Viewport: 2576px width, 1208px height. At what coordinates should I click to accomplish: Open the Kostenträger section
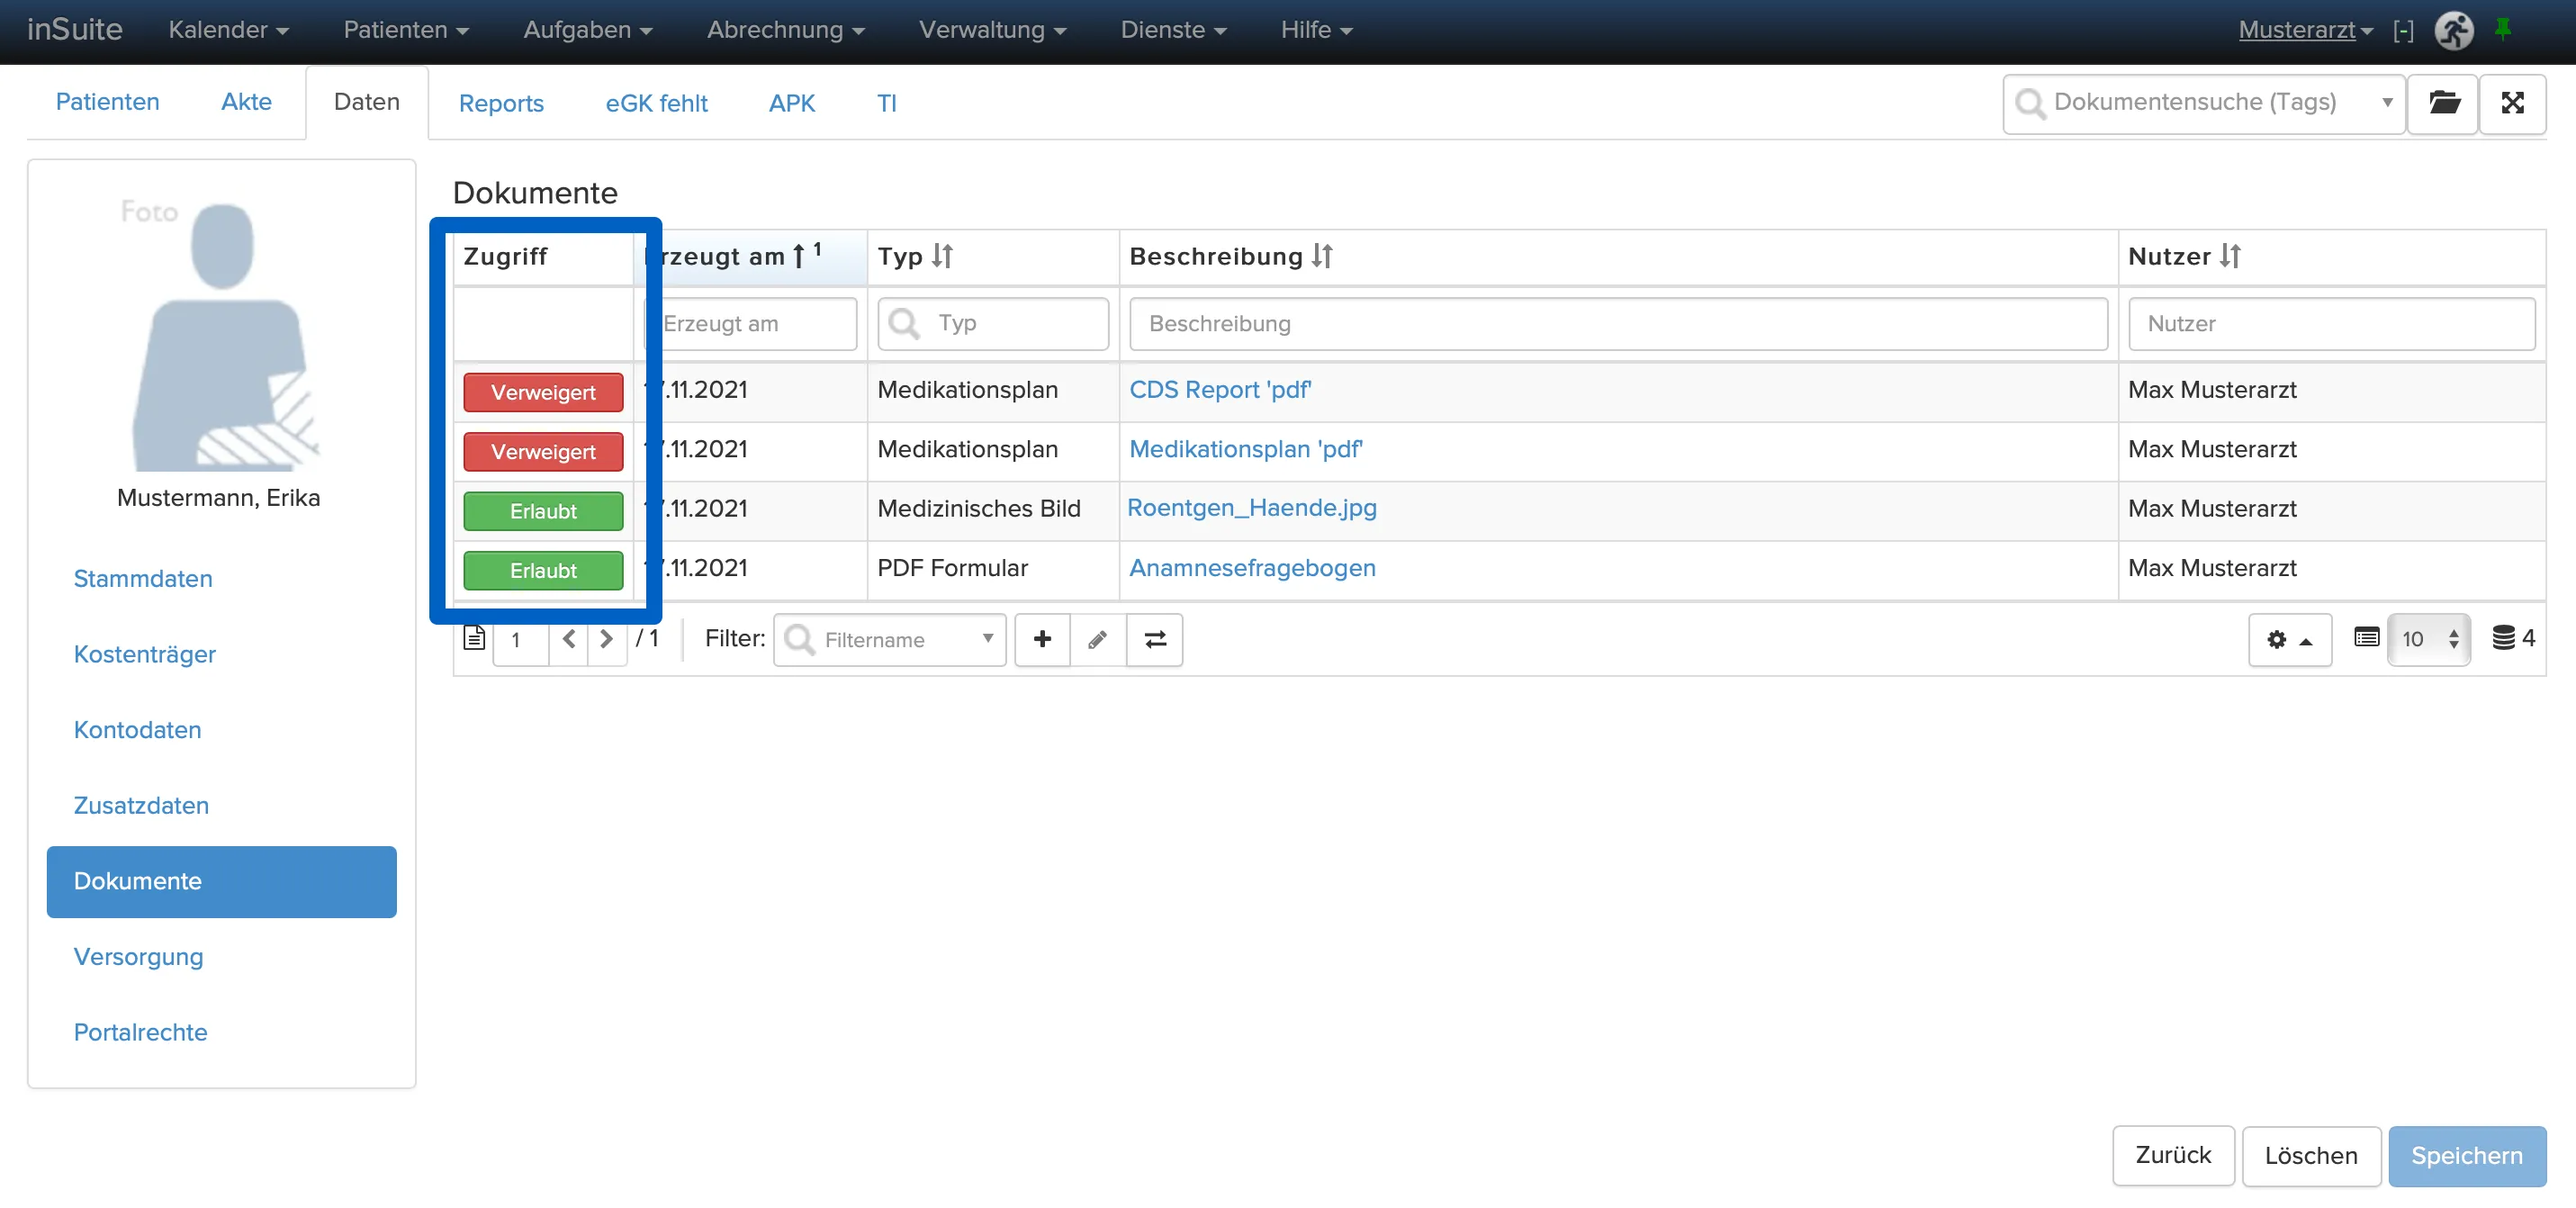145,654
